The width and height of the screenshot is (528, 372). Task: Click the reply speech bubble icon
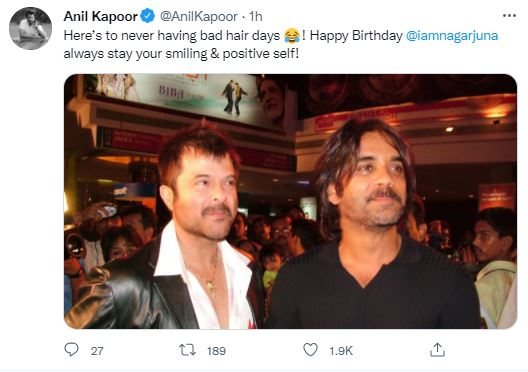click(x=71, y=350)
